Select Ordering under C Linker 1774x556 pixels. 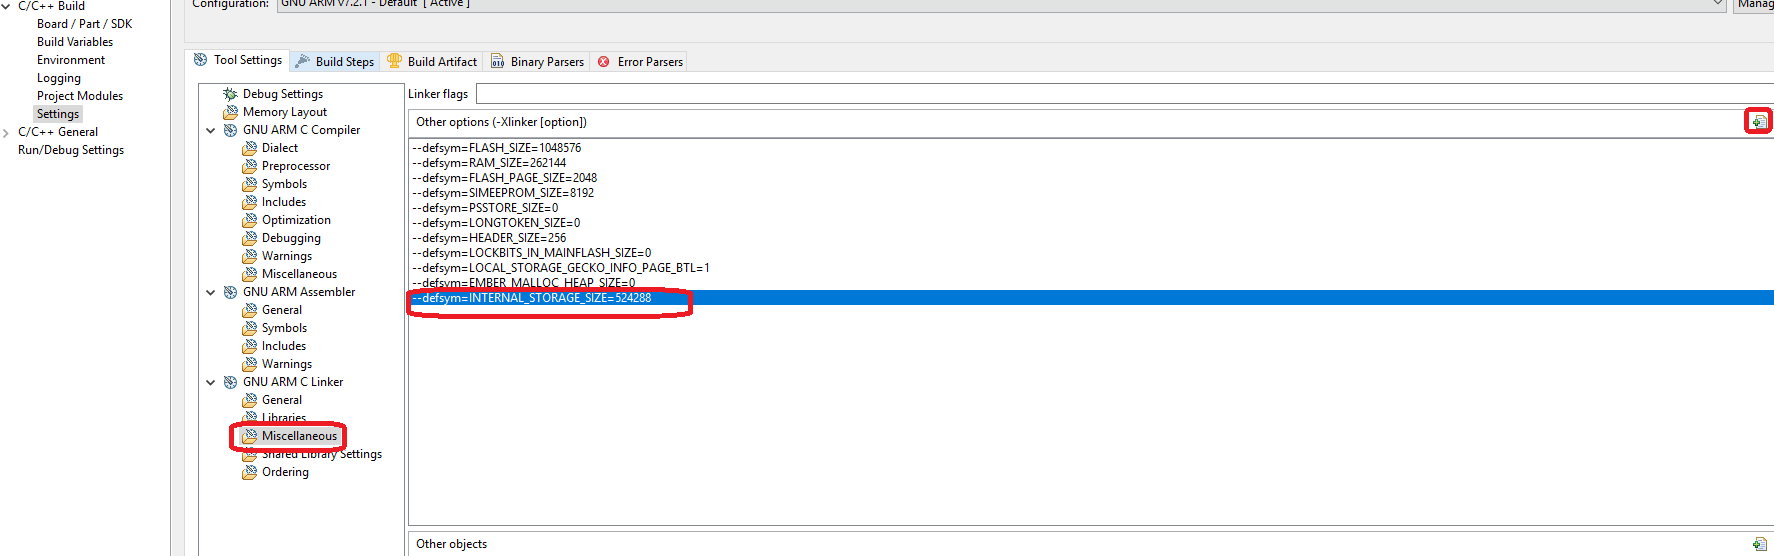point(285,472)
